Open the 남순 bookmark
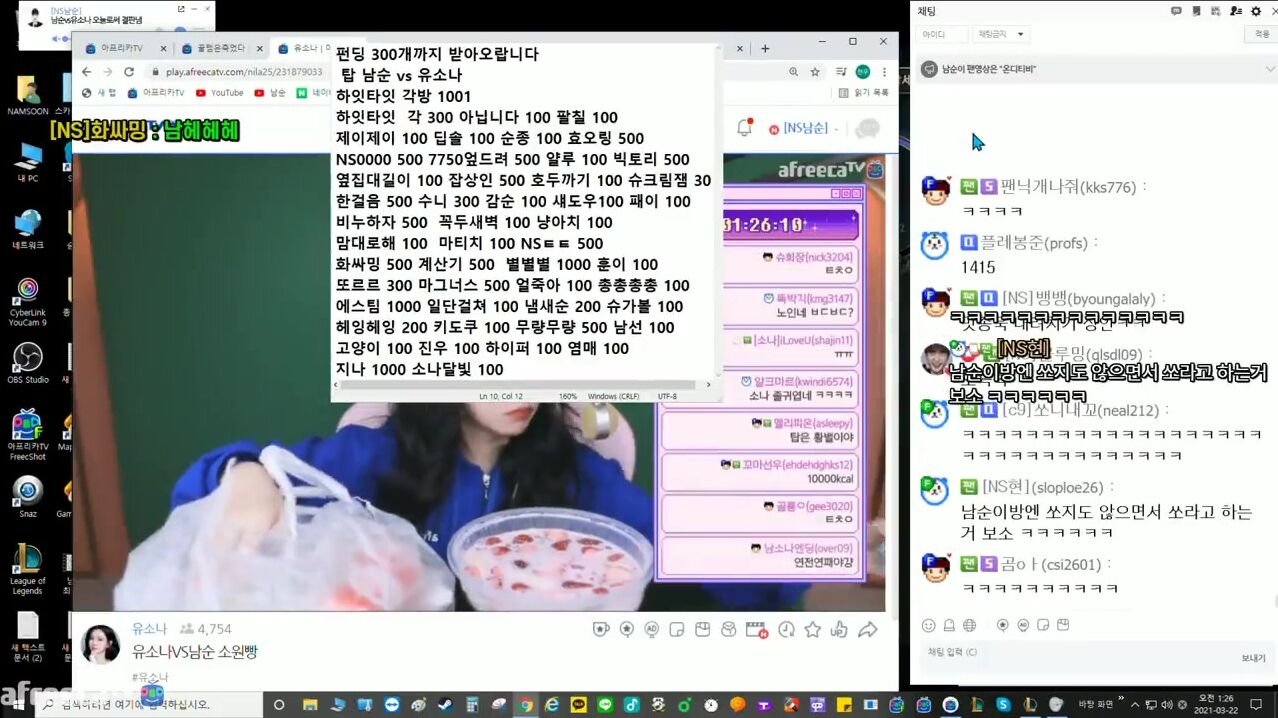The image size is (1278, 718). click(270, 93)
